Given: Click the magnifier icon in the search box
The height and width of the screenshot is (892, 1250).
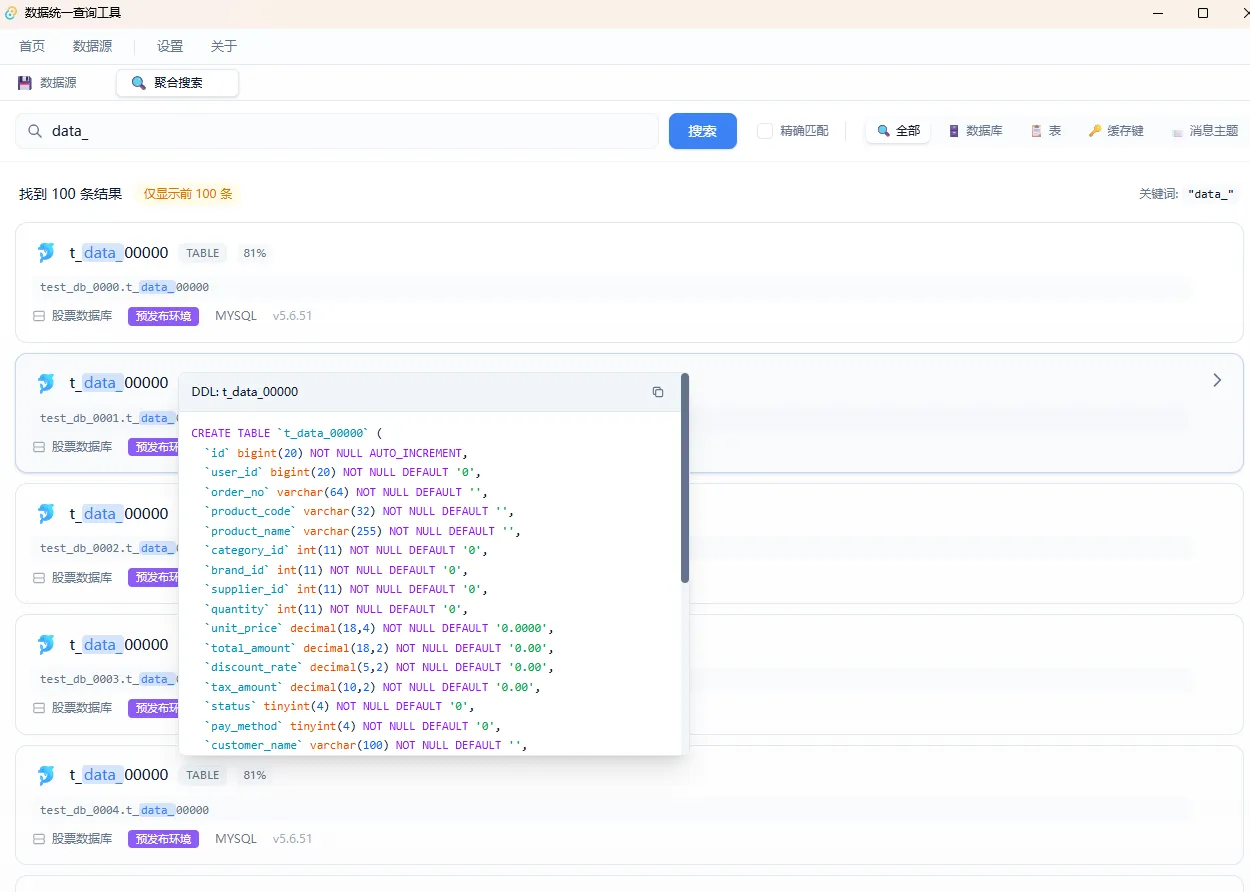Looking at the screenshot, I should 34,131.
